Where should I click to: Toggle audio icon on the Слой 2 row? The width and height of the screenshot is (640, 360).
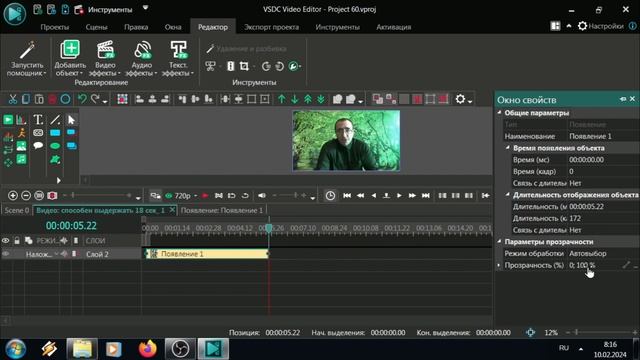pyautogui.click(x=64, y=254)
